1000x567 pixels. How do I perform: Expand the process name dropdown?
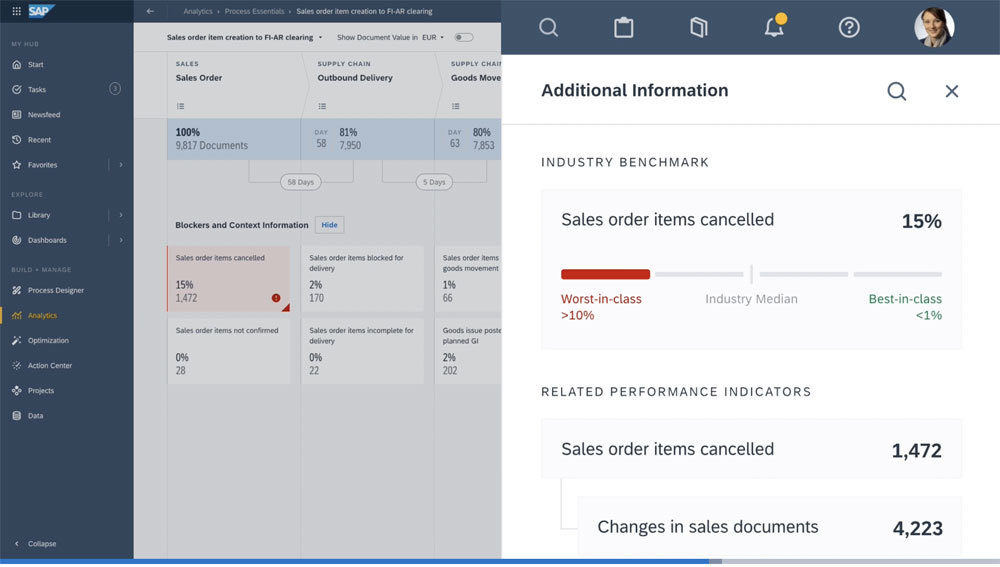coord(320,38)
